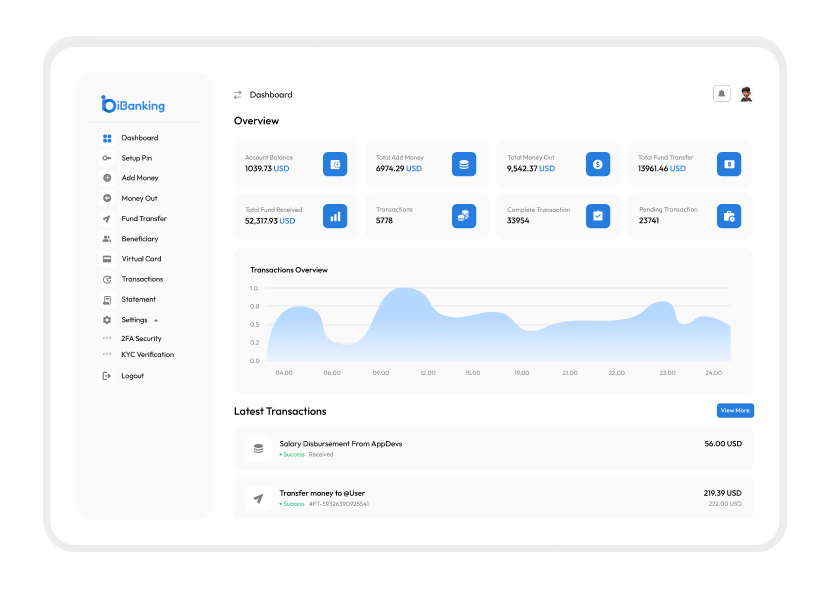Click the Account Balance wallet icon
Image resolution: width=830 pixels, height=592 pixels.
pyautogui.click(x=335, y=164)
